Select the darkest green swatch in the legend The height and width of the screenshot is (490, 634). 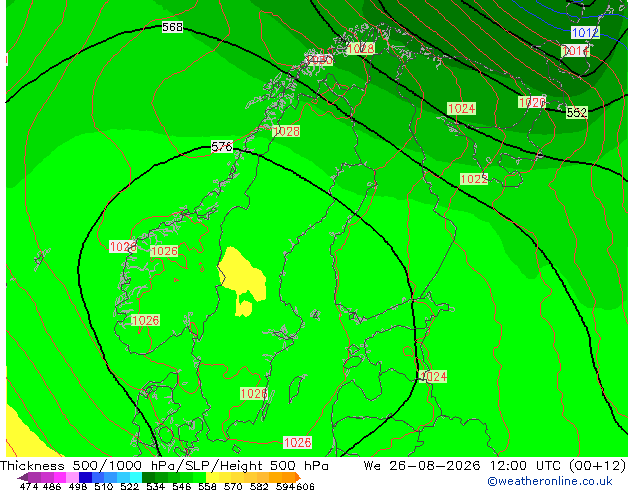tap(148, 477)
